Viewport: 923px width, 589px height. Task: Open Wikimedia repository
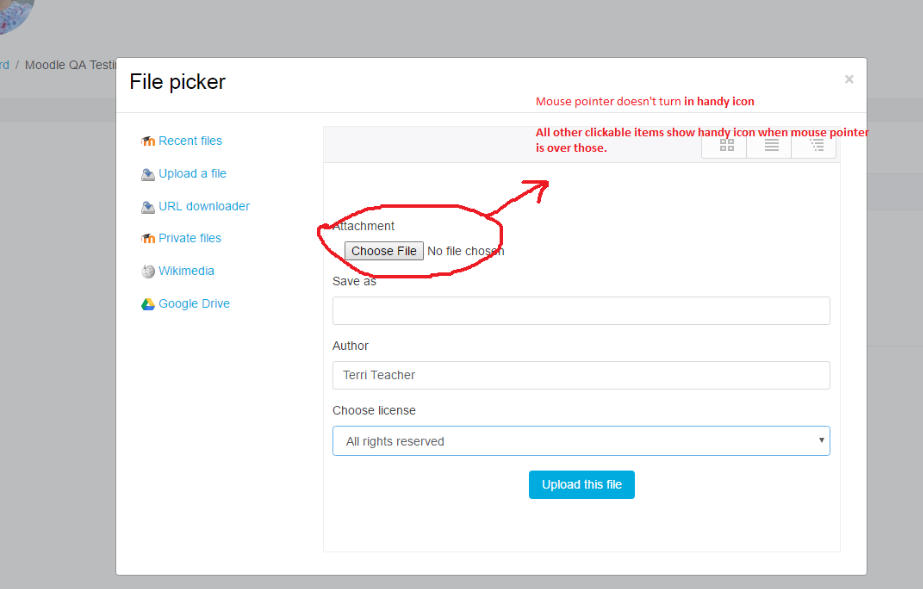pos(186,271)
